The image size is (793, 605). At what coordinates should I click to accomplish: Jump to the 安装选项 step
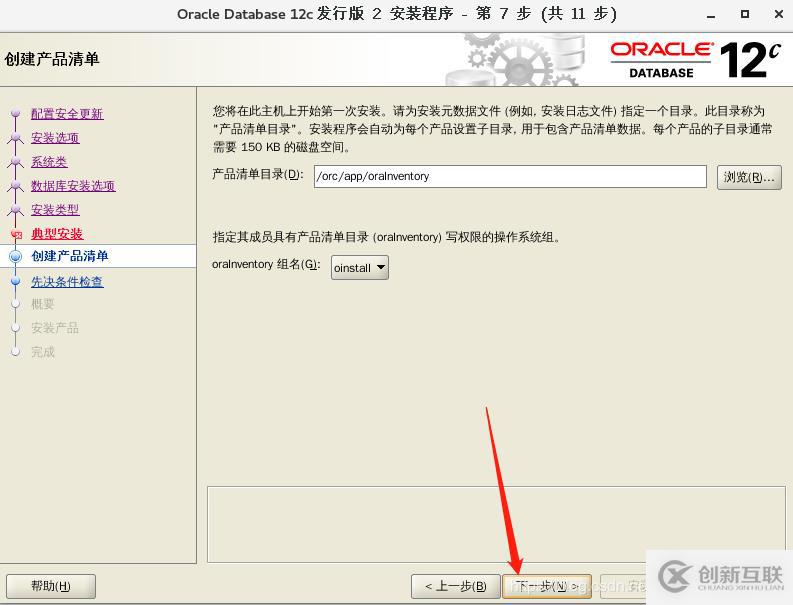pos(55,138)
